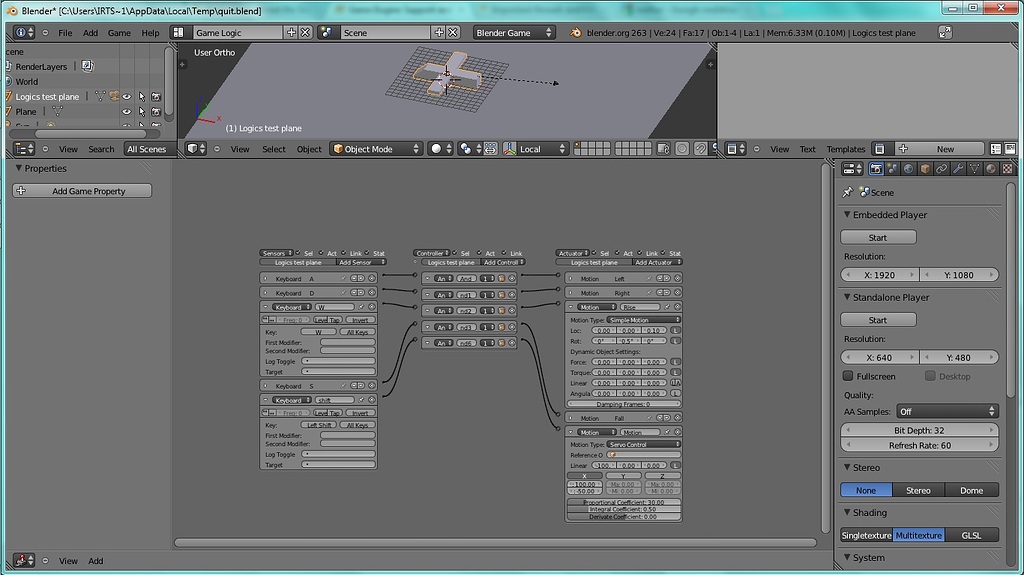Toggle Actuator Act checkbox
The image size is (1024, 575).
click(x=617, y=253)
